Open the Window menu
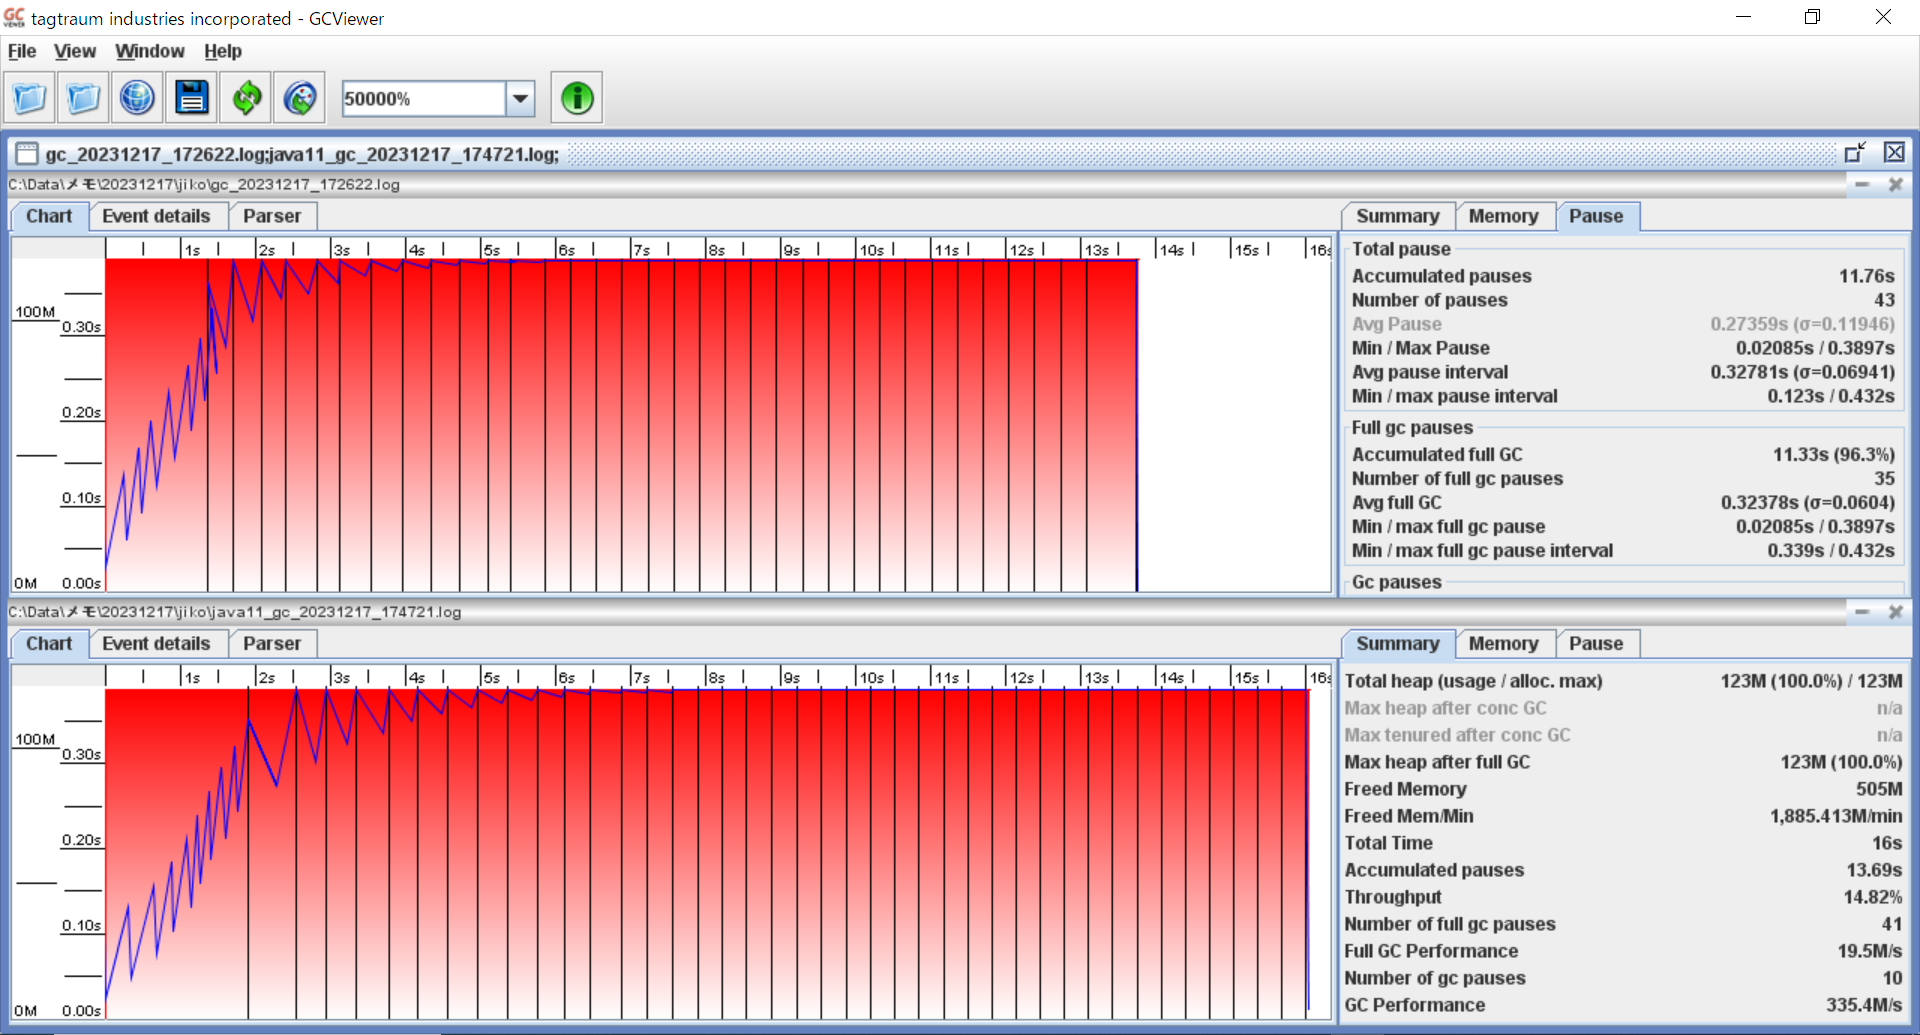The height and width of the screenshot is (1035, 1920). point(150,51)
